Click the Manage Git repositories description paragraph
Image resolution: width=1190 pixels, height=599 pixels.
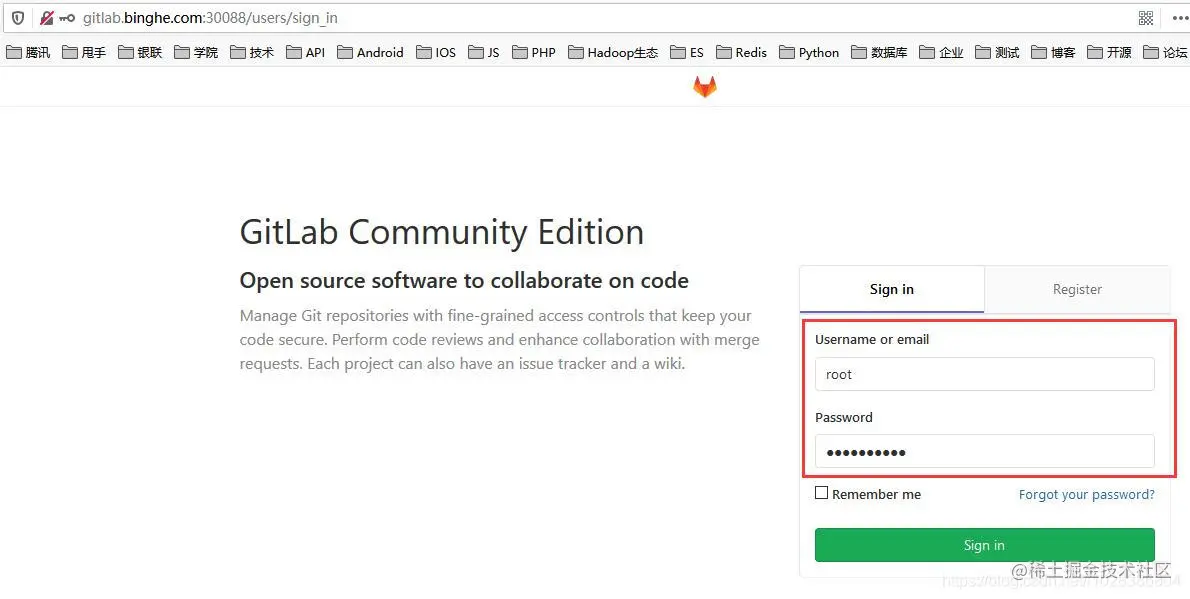click(499, 339)
